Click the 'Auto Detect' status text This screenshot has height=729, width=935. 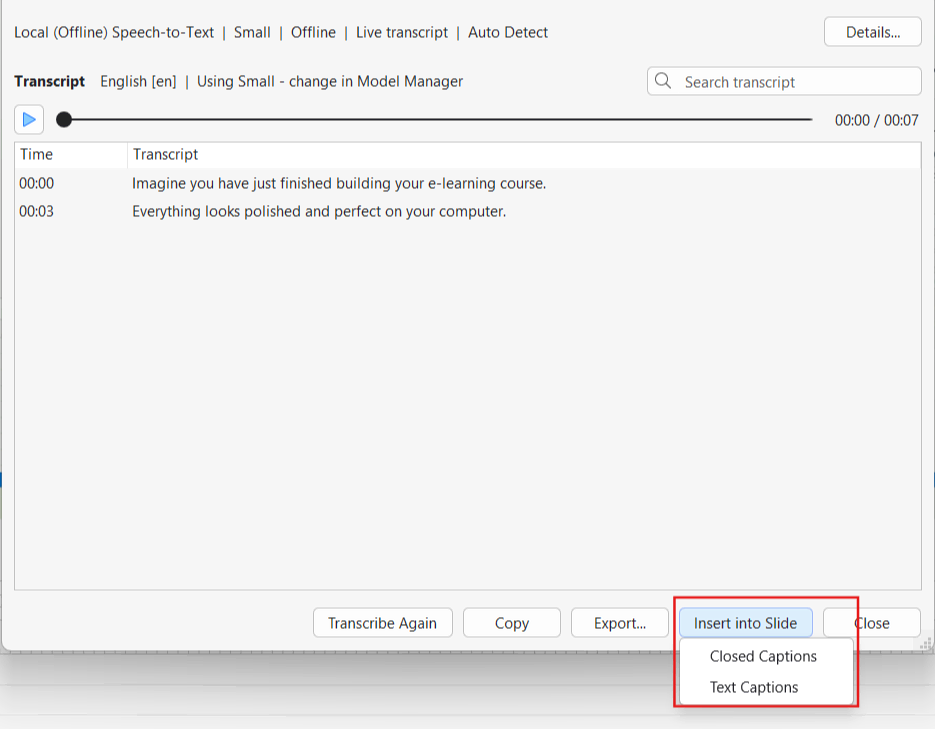[507, 32]
